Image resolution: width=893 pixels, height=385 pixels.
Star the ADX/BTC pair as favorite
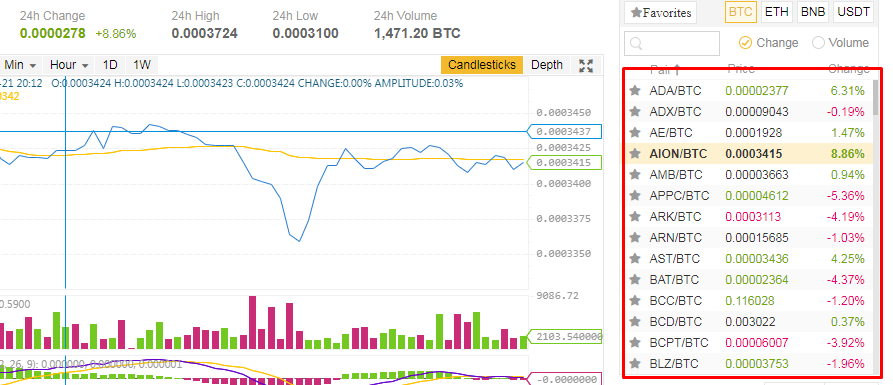(x=634, y=111)
